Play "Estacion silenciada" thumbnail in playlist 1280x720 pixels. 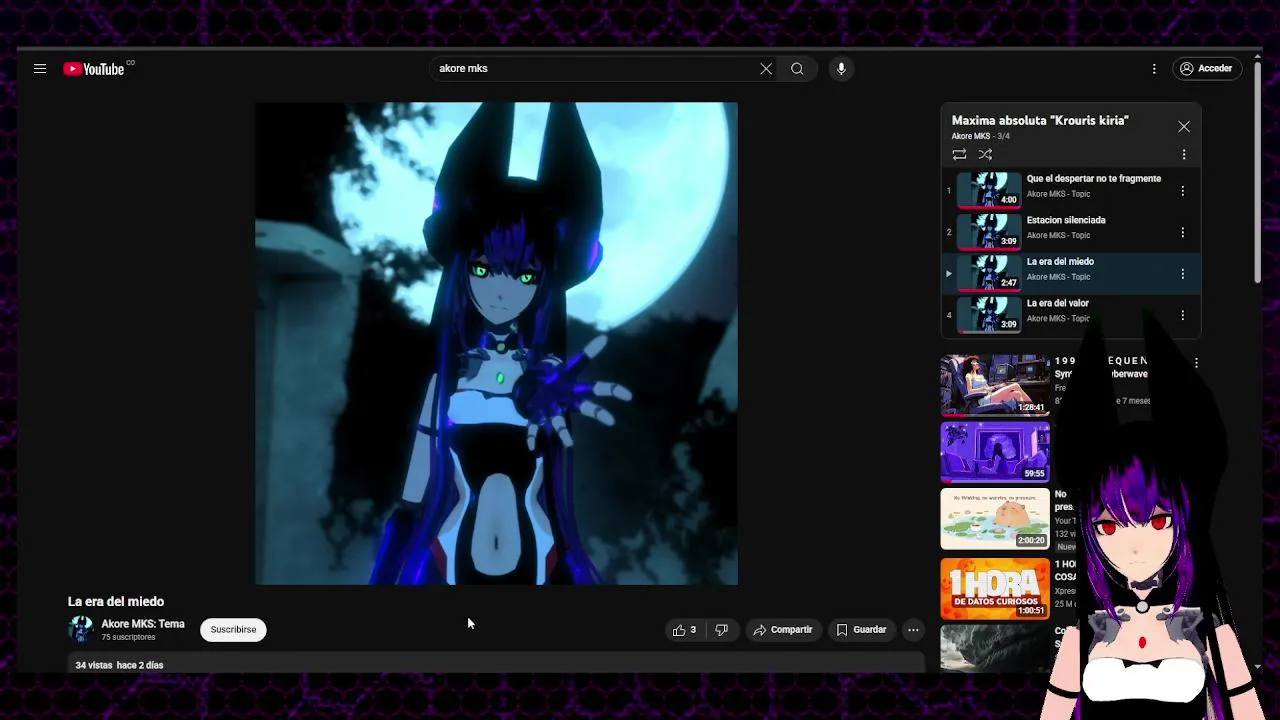[x=988, y=231]
